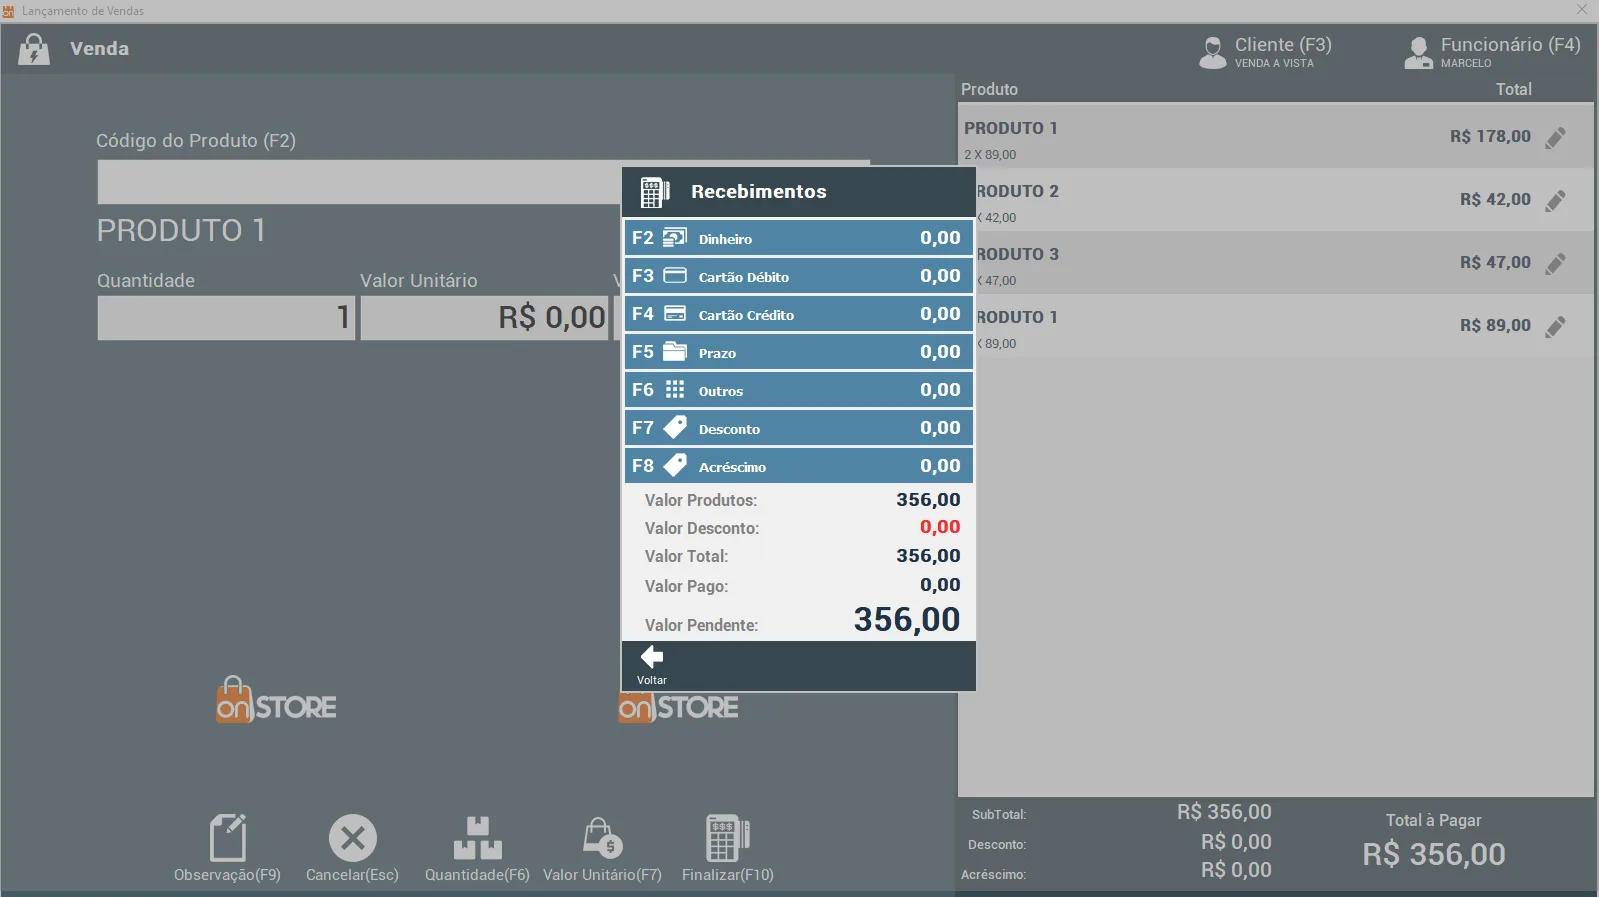Viewport: 1599px width, 897px height.
Task: Choose F5 Prazo payment method
Action: [x=799, y=352]
